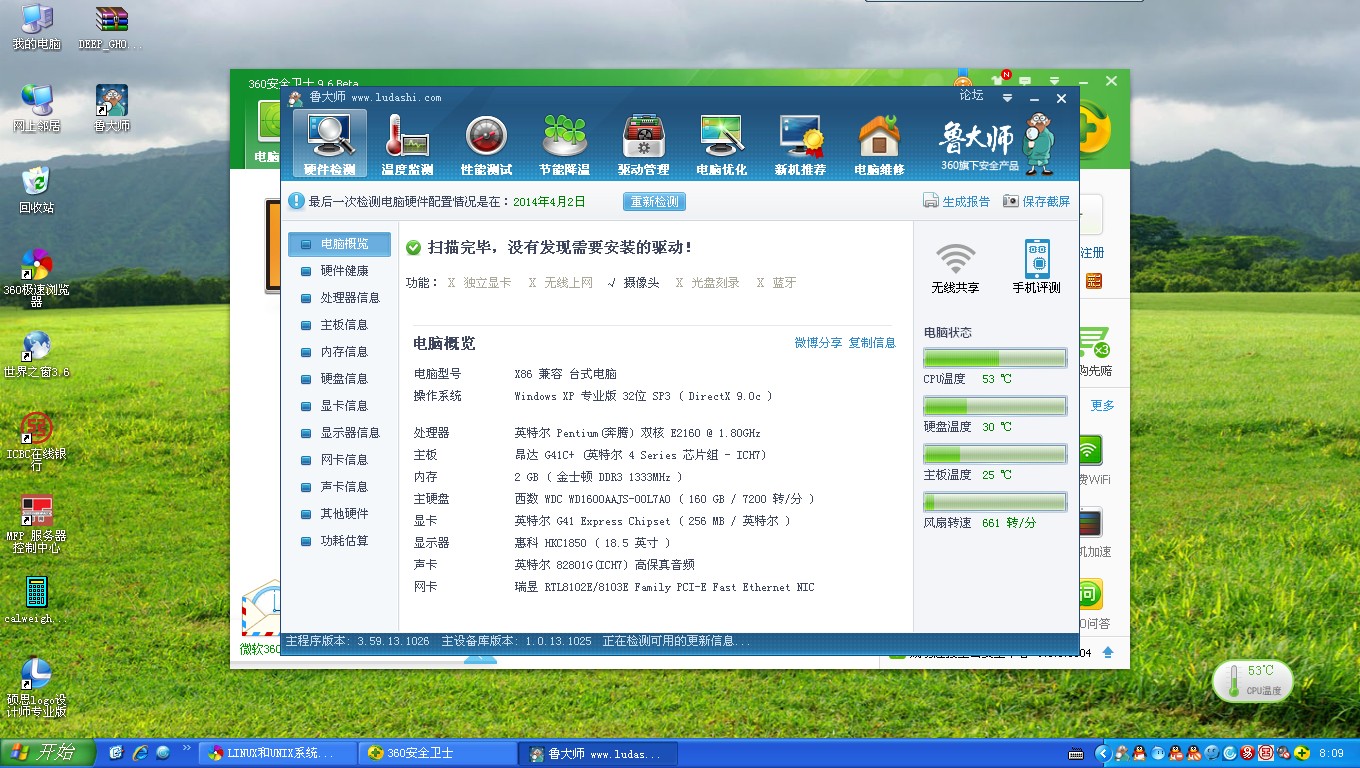Viewport: 1360px width, 768px height.
Task: Click the 风扇转速 progress bar
Action: click(995, 502)
